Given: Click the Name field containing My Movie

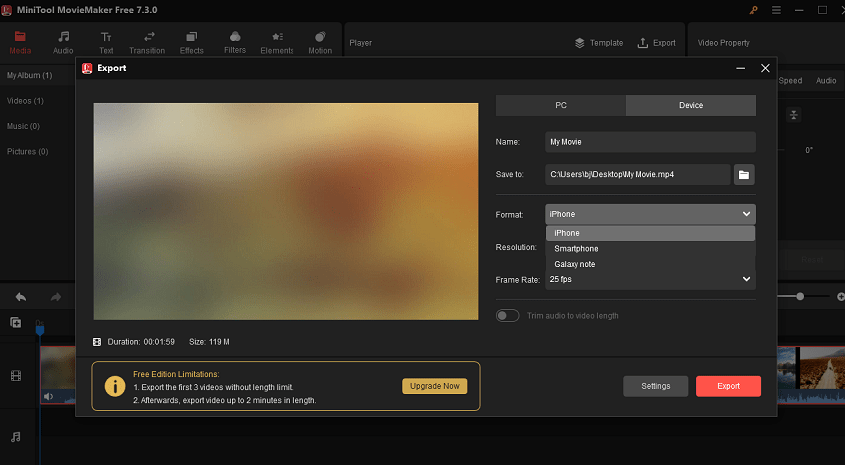Looking at the screenshot, I should (x=650, y=142).
